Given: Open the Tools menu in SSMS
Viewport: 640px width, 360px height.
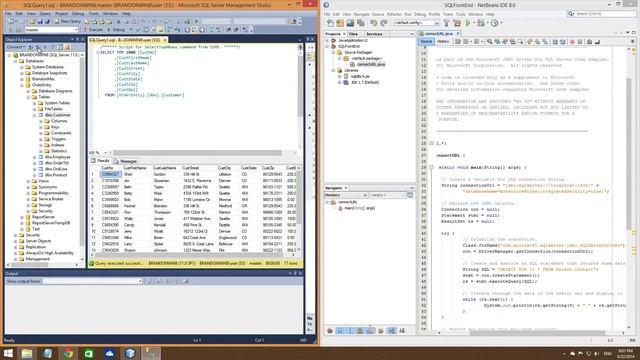Looking at the screenshot, I should coord(93,13).
